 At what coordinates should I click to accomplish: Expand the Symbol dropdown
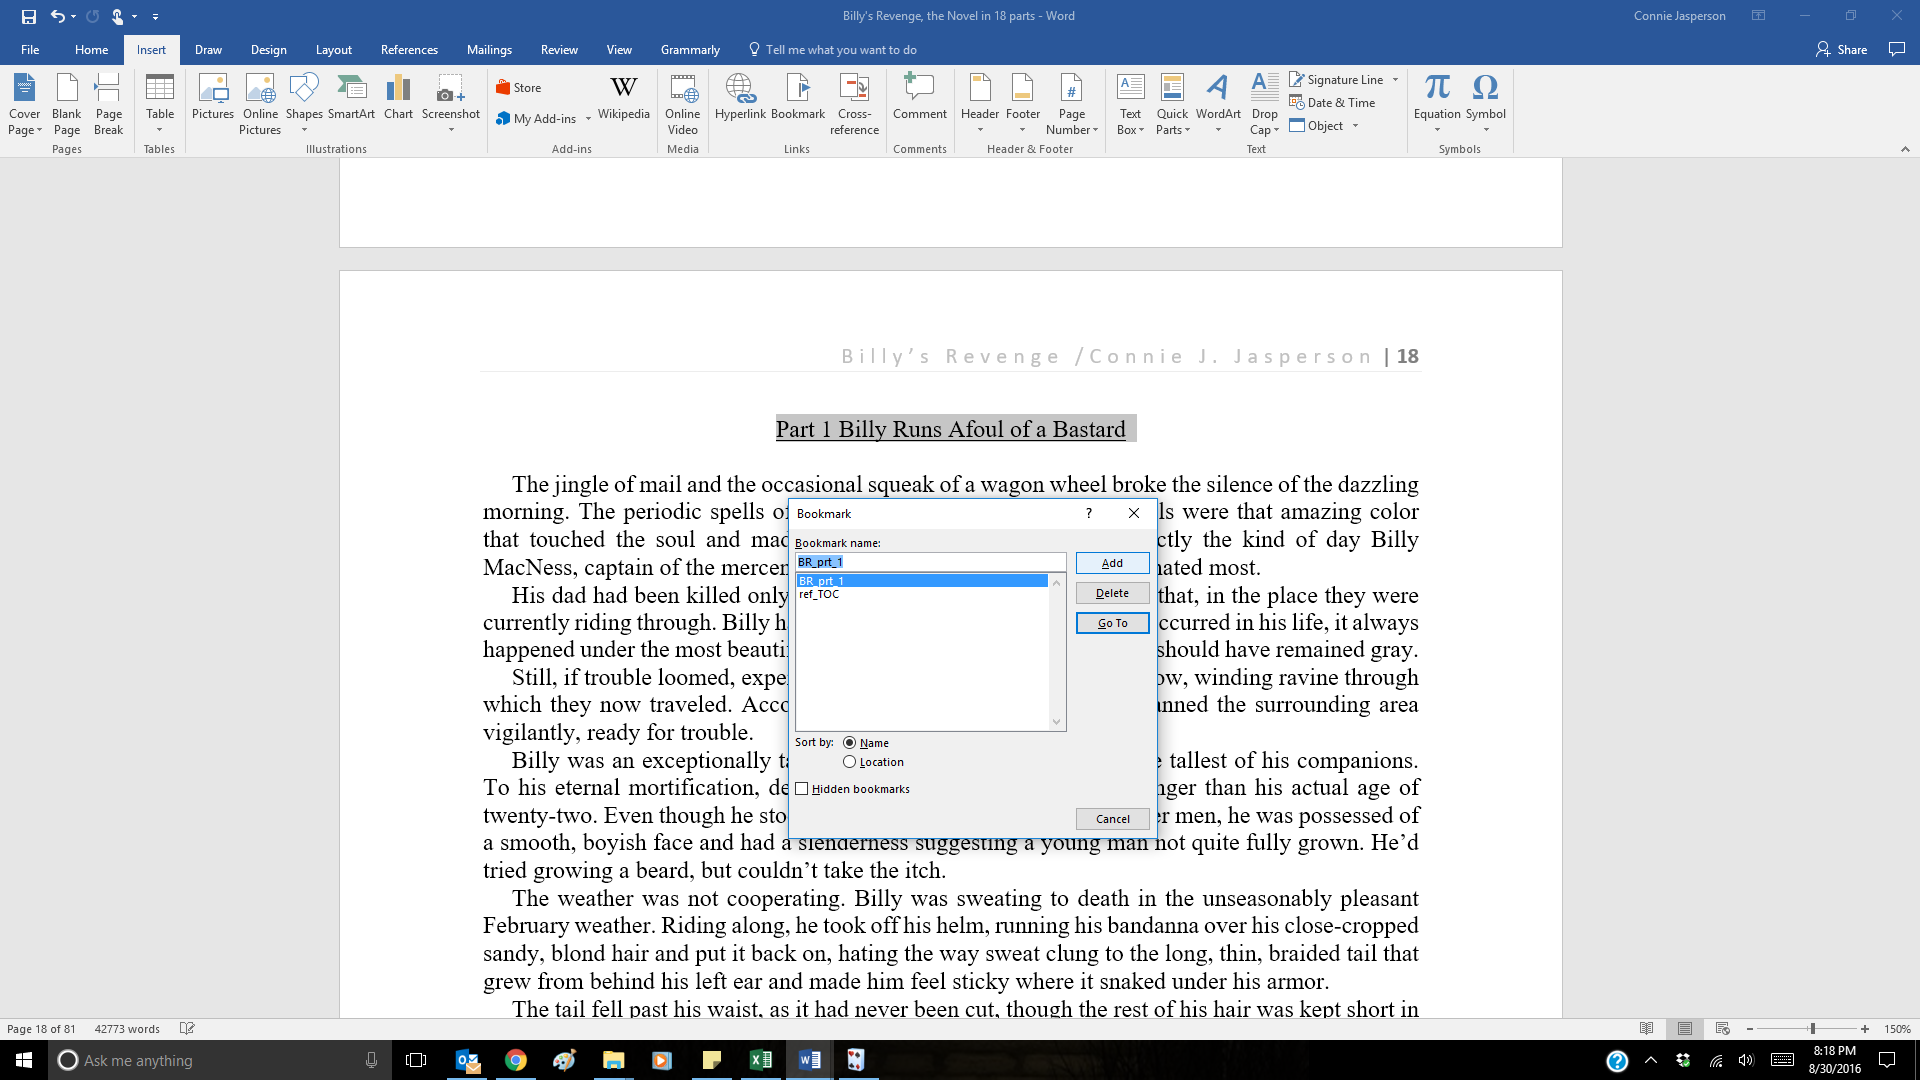point(1485,130)
